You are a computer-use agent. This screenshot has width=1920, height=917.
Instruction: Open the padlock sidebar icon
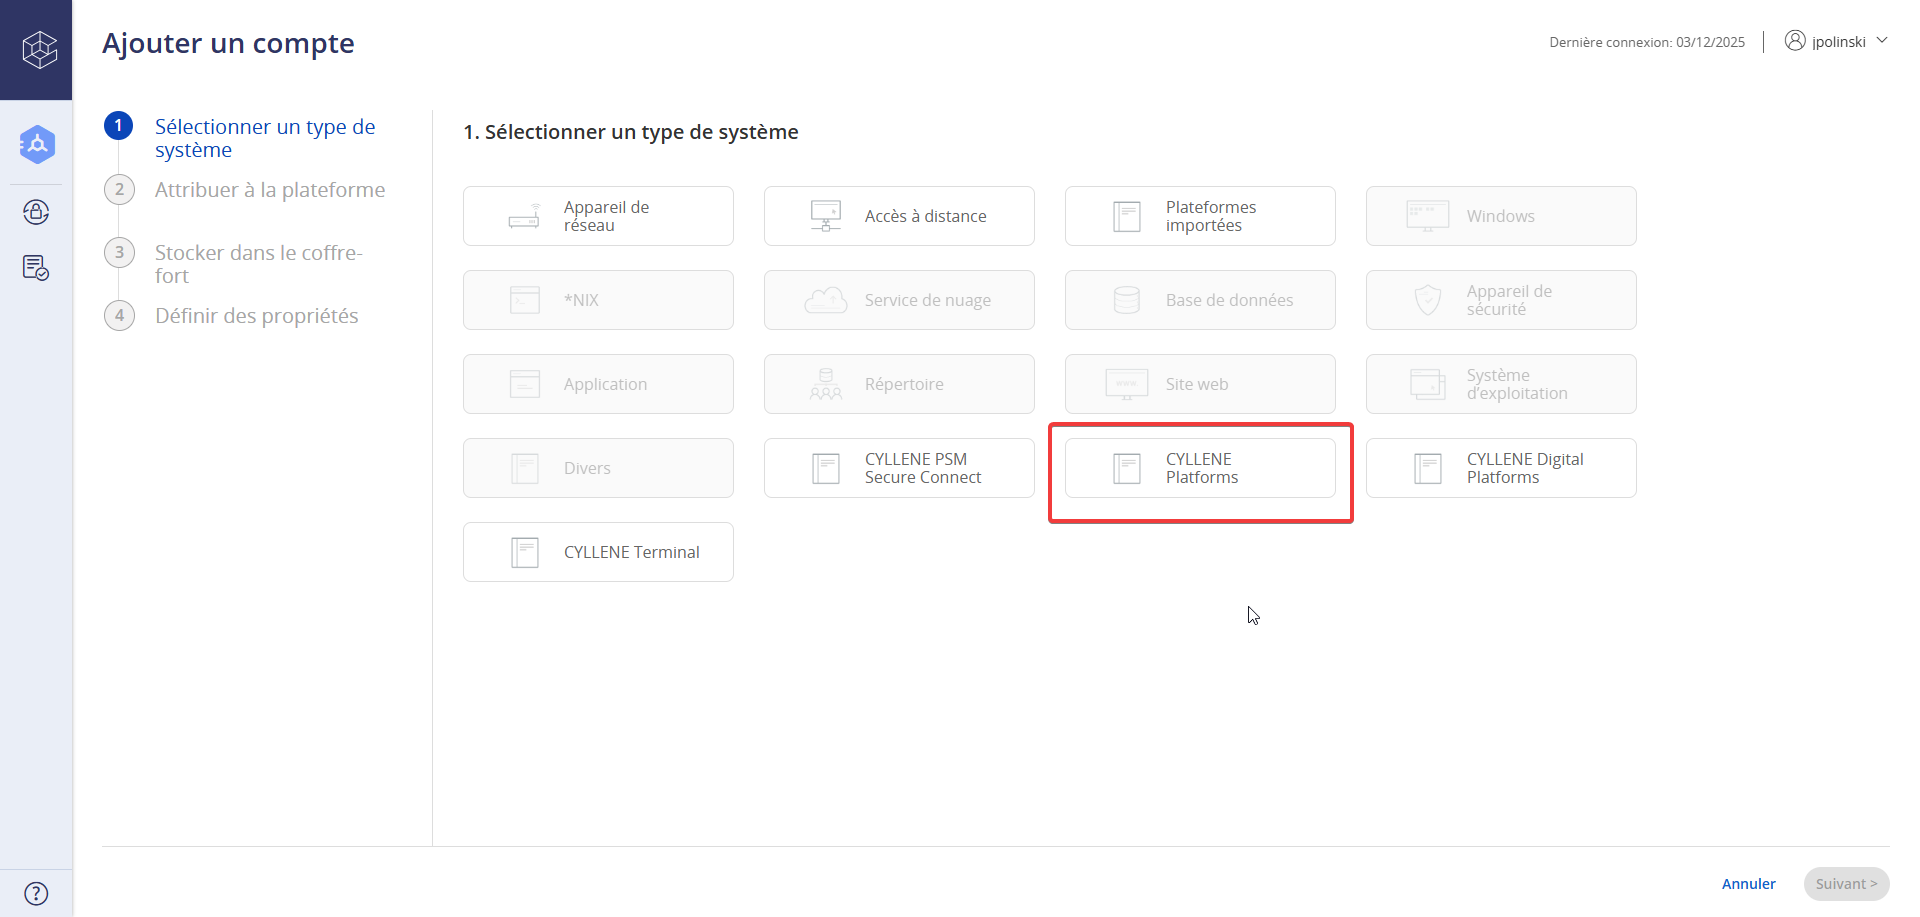pyautogui.click(x=36, y=212)
